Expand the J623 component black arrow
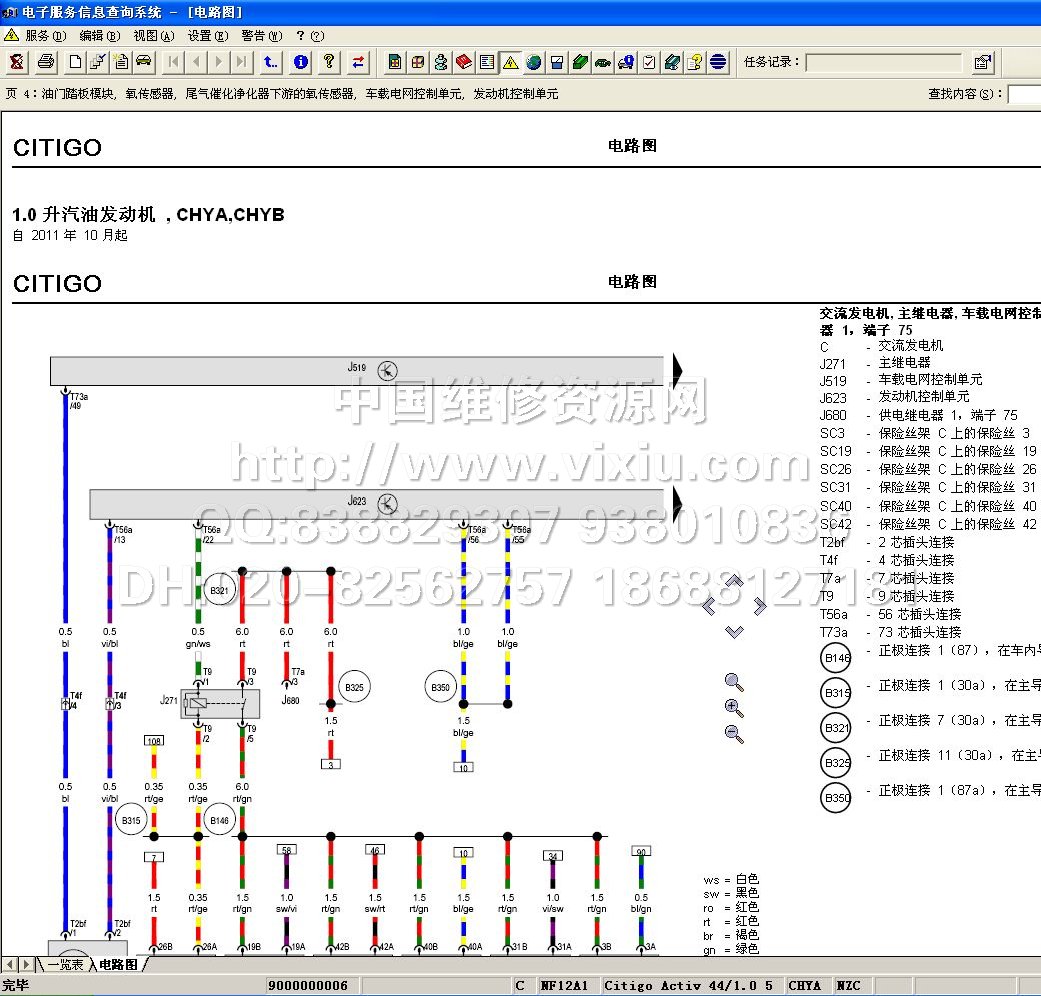The width and height of the screenshot is (1041, 996). click(x=677, y=503)
